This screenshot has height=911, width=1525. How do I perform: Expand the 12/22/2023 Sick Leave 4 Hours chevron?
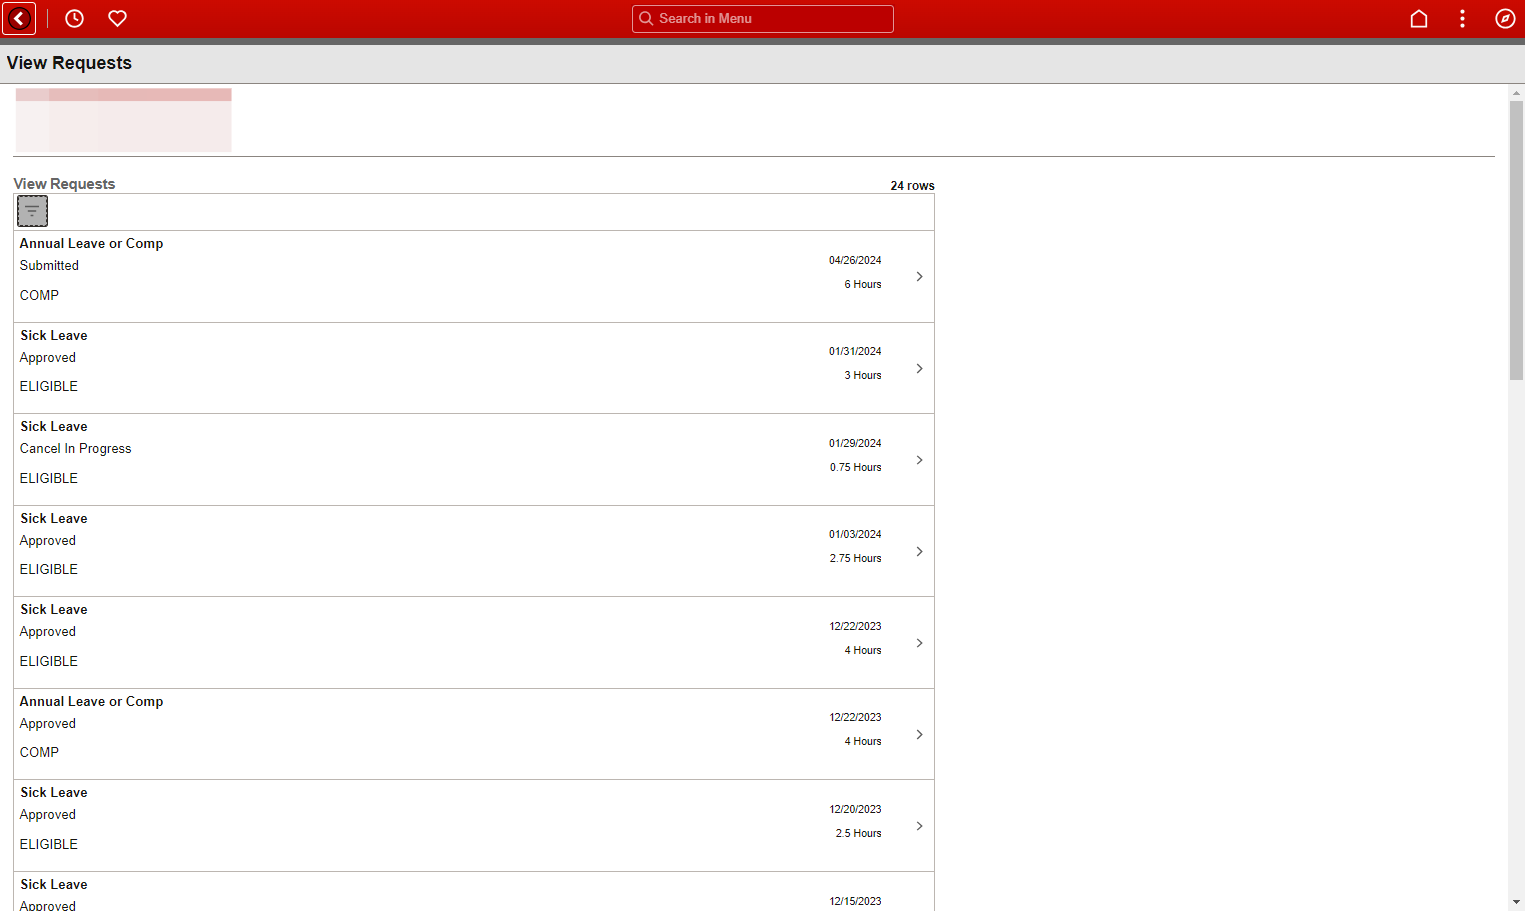[x=919, y=643]
